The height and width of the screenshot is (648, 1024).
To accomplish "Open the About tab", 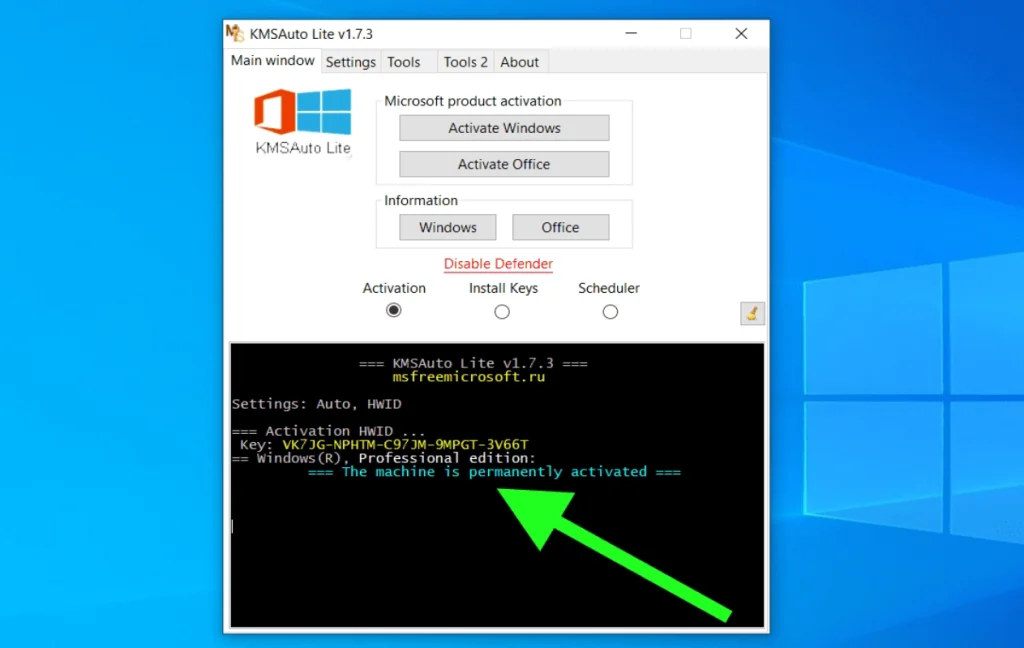I will click(x=519, y=61).
